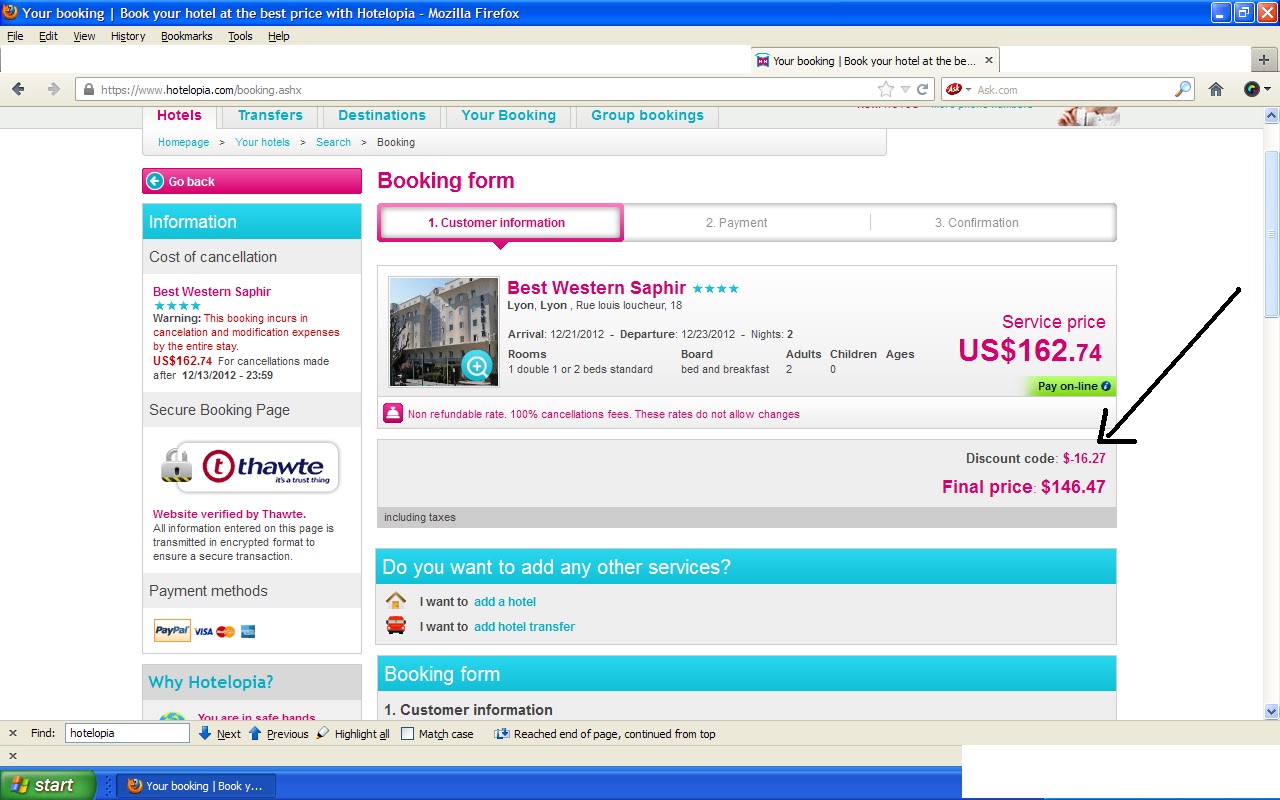Select the Group bookings site tab
The width and height of the screenshot is (1280, 800).
point(647,116)
